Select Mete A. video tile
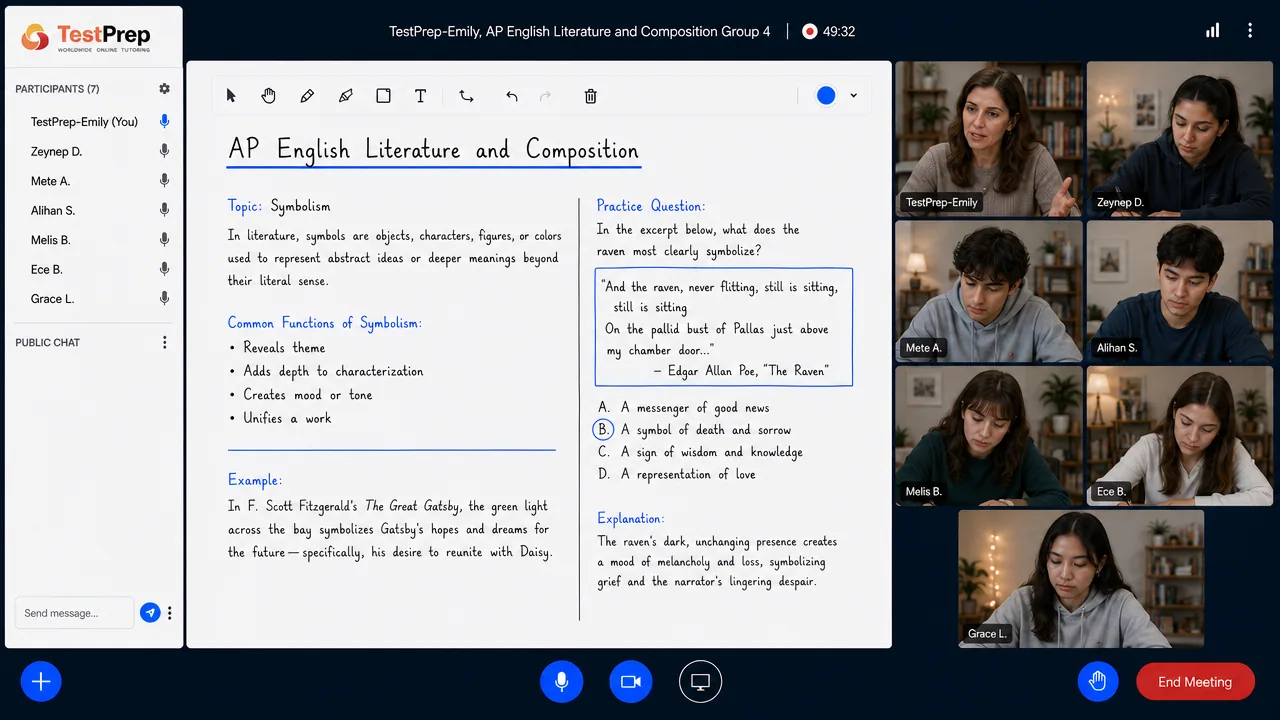1280x720 pixels. click(x=989, y=291)
